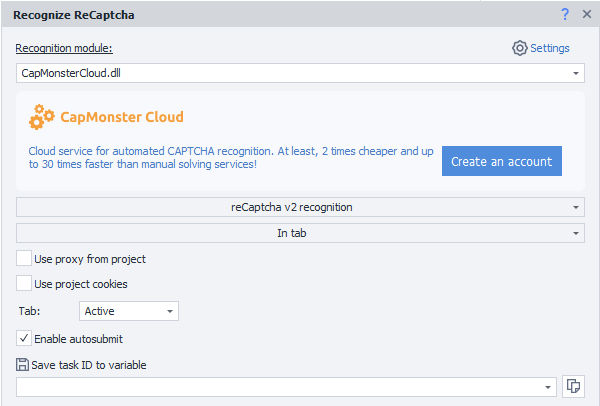Enable Use proxy from project

(x=24, y=259)
